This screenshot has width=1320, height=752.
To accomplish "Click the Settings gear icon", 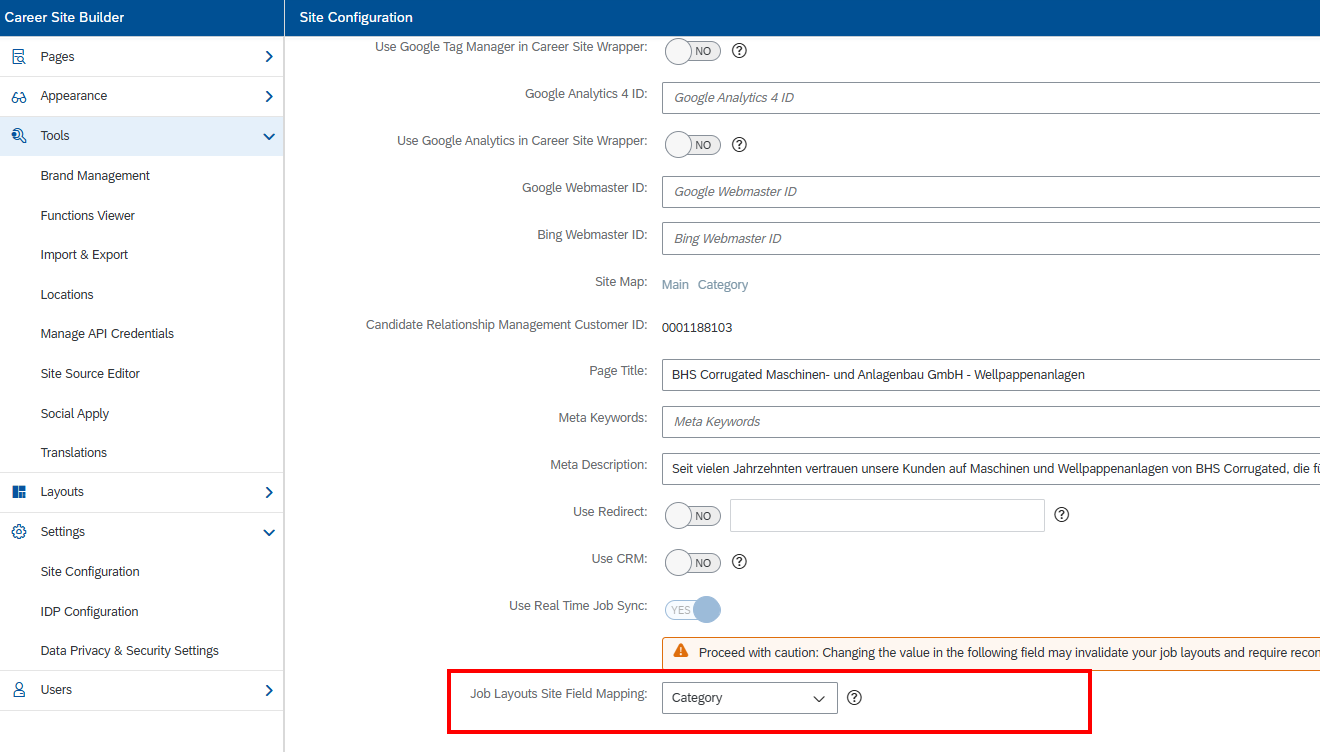I will tap(19, 532).
